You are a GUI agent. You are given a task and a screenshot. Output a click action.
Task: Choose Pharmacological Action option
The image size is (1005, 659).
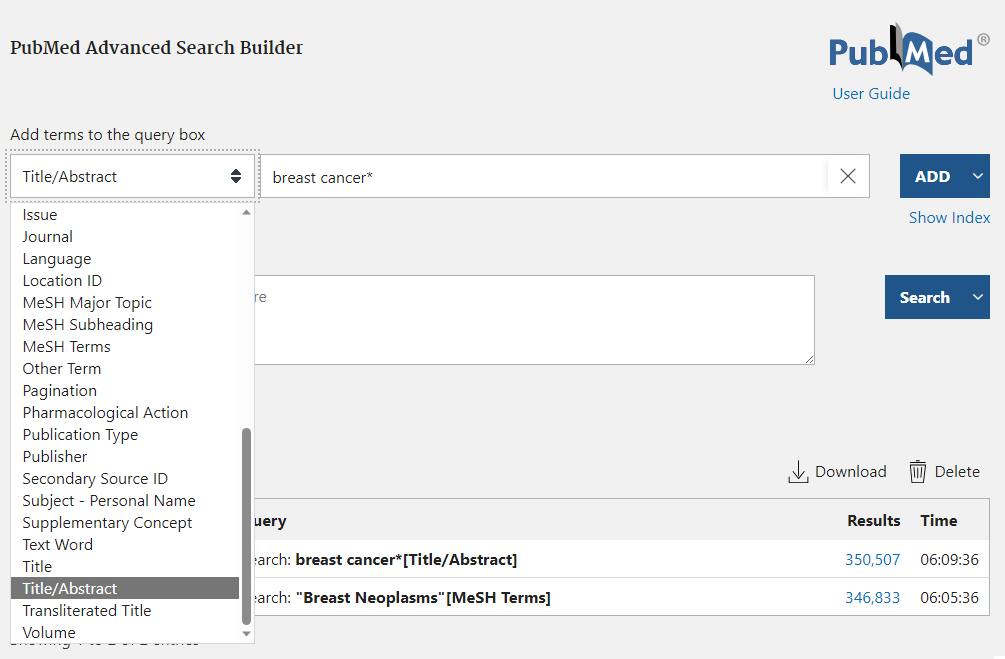125,413
